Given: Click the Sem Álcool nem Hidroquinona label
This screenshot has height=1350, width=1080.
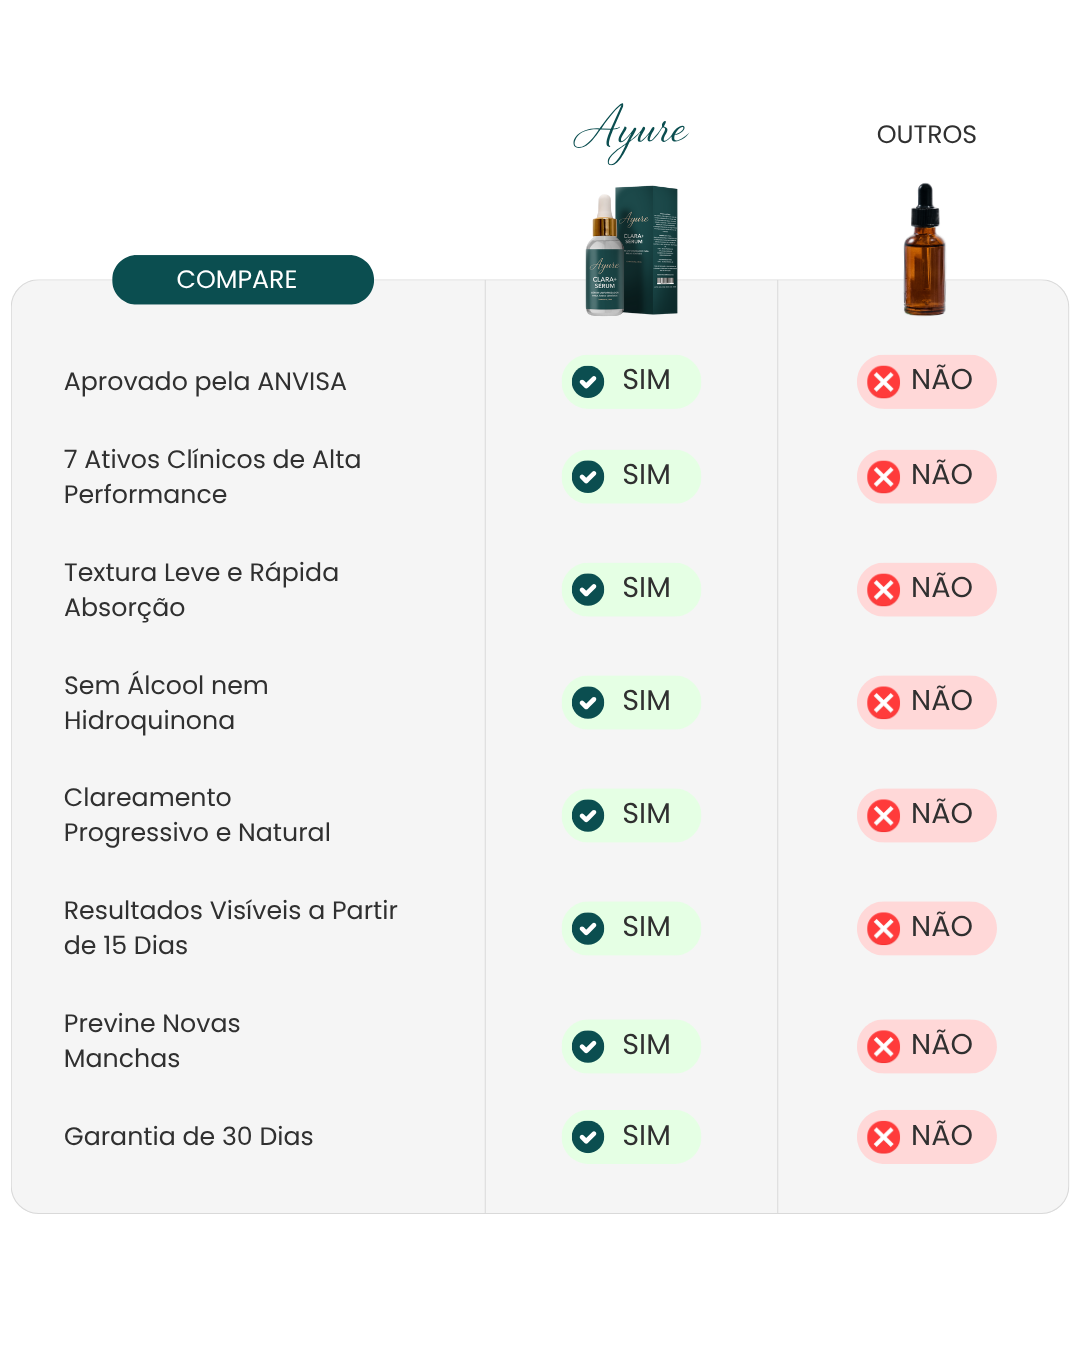Looking at the screenshot, I should (x=166, y=703).
